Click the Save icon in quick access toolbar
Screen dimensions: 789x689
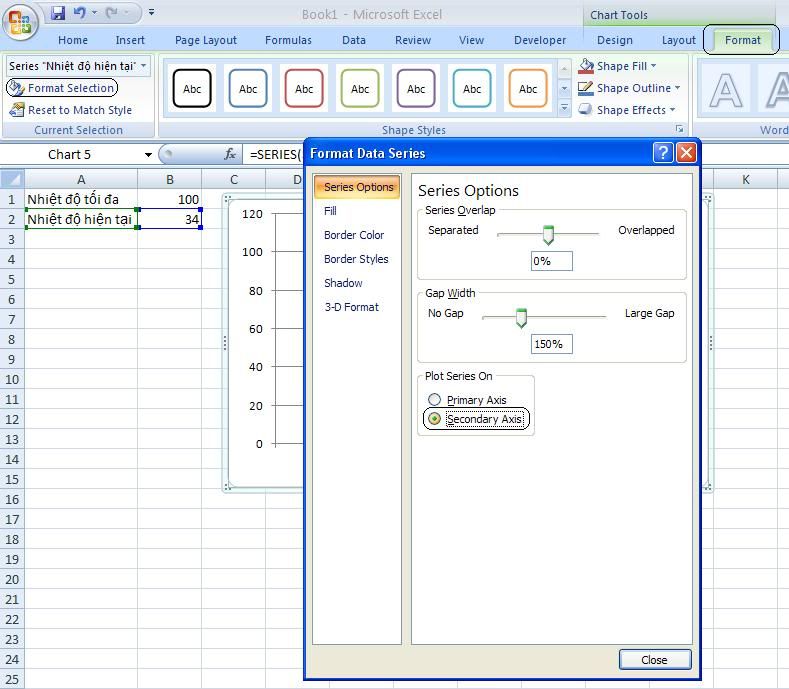tap(58, 14)
